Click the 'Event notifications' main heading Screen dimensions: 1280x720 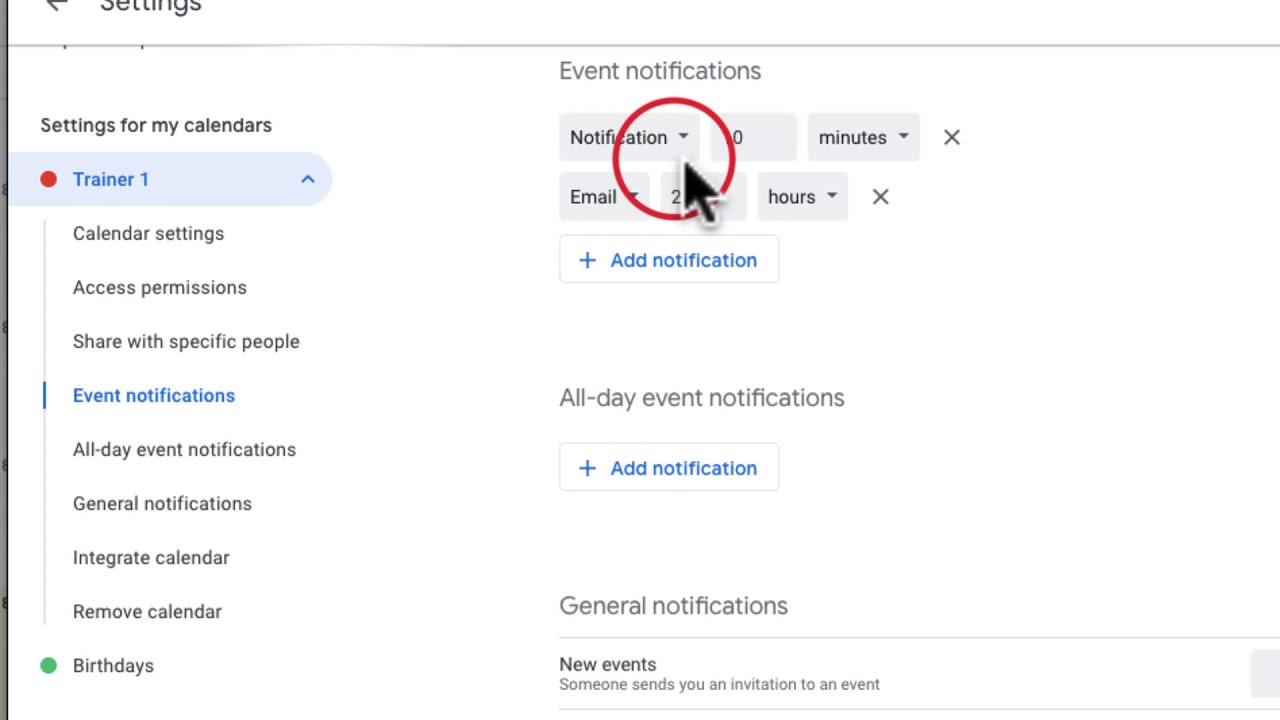660,71
